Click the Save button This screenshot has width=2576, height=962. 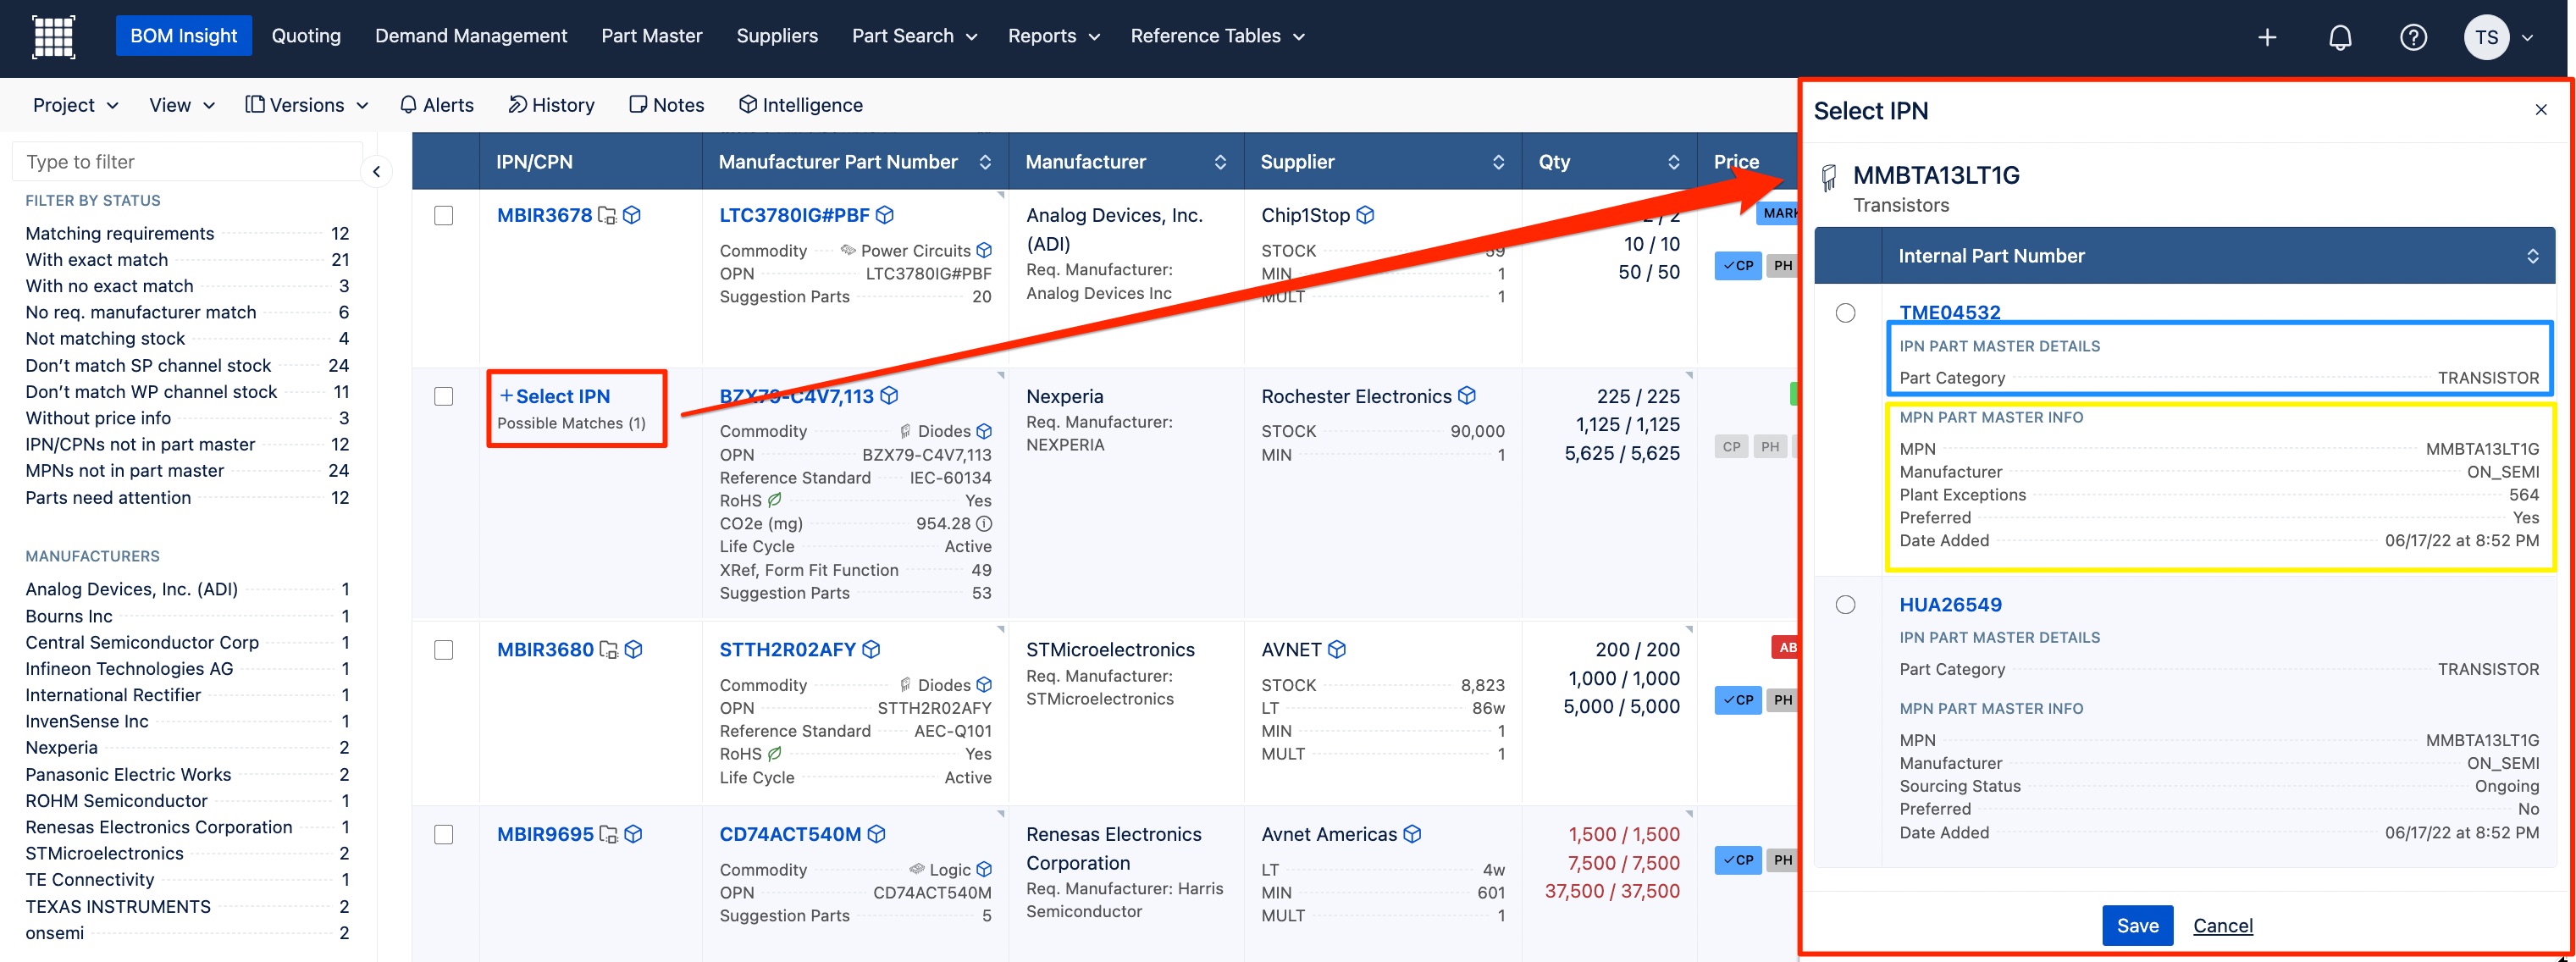(x=2137, y=926)
